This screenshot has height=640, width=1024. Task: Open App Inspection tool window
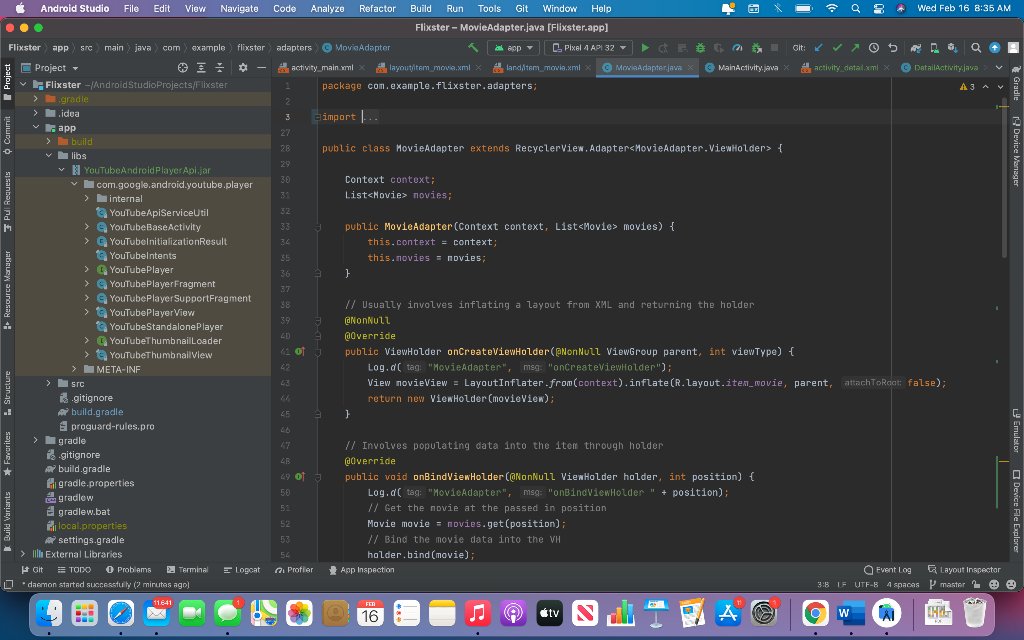pos(361,569)
